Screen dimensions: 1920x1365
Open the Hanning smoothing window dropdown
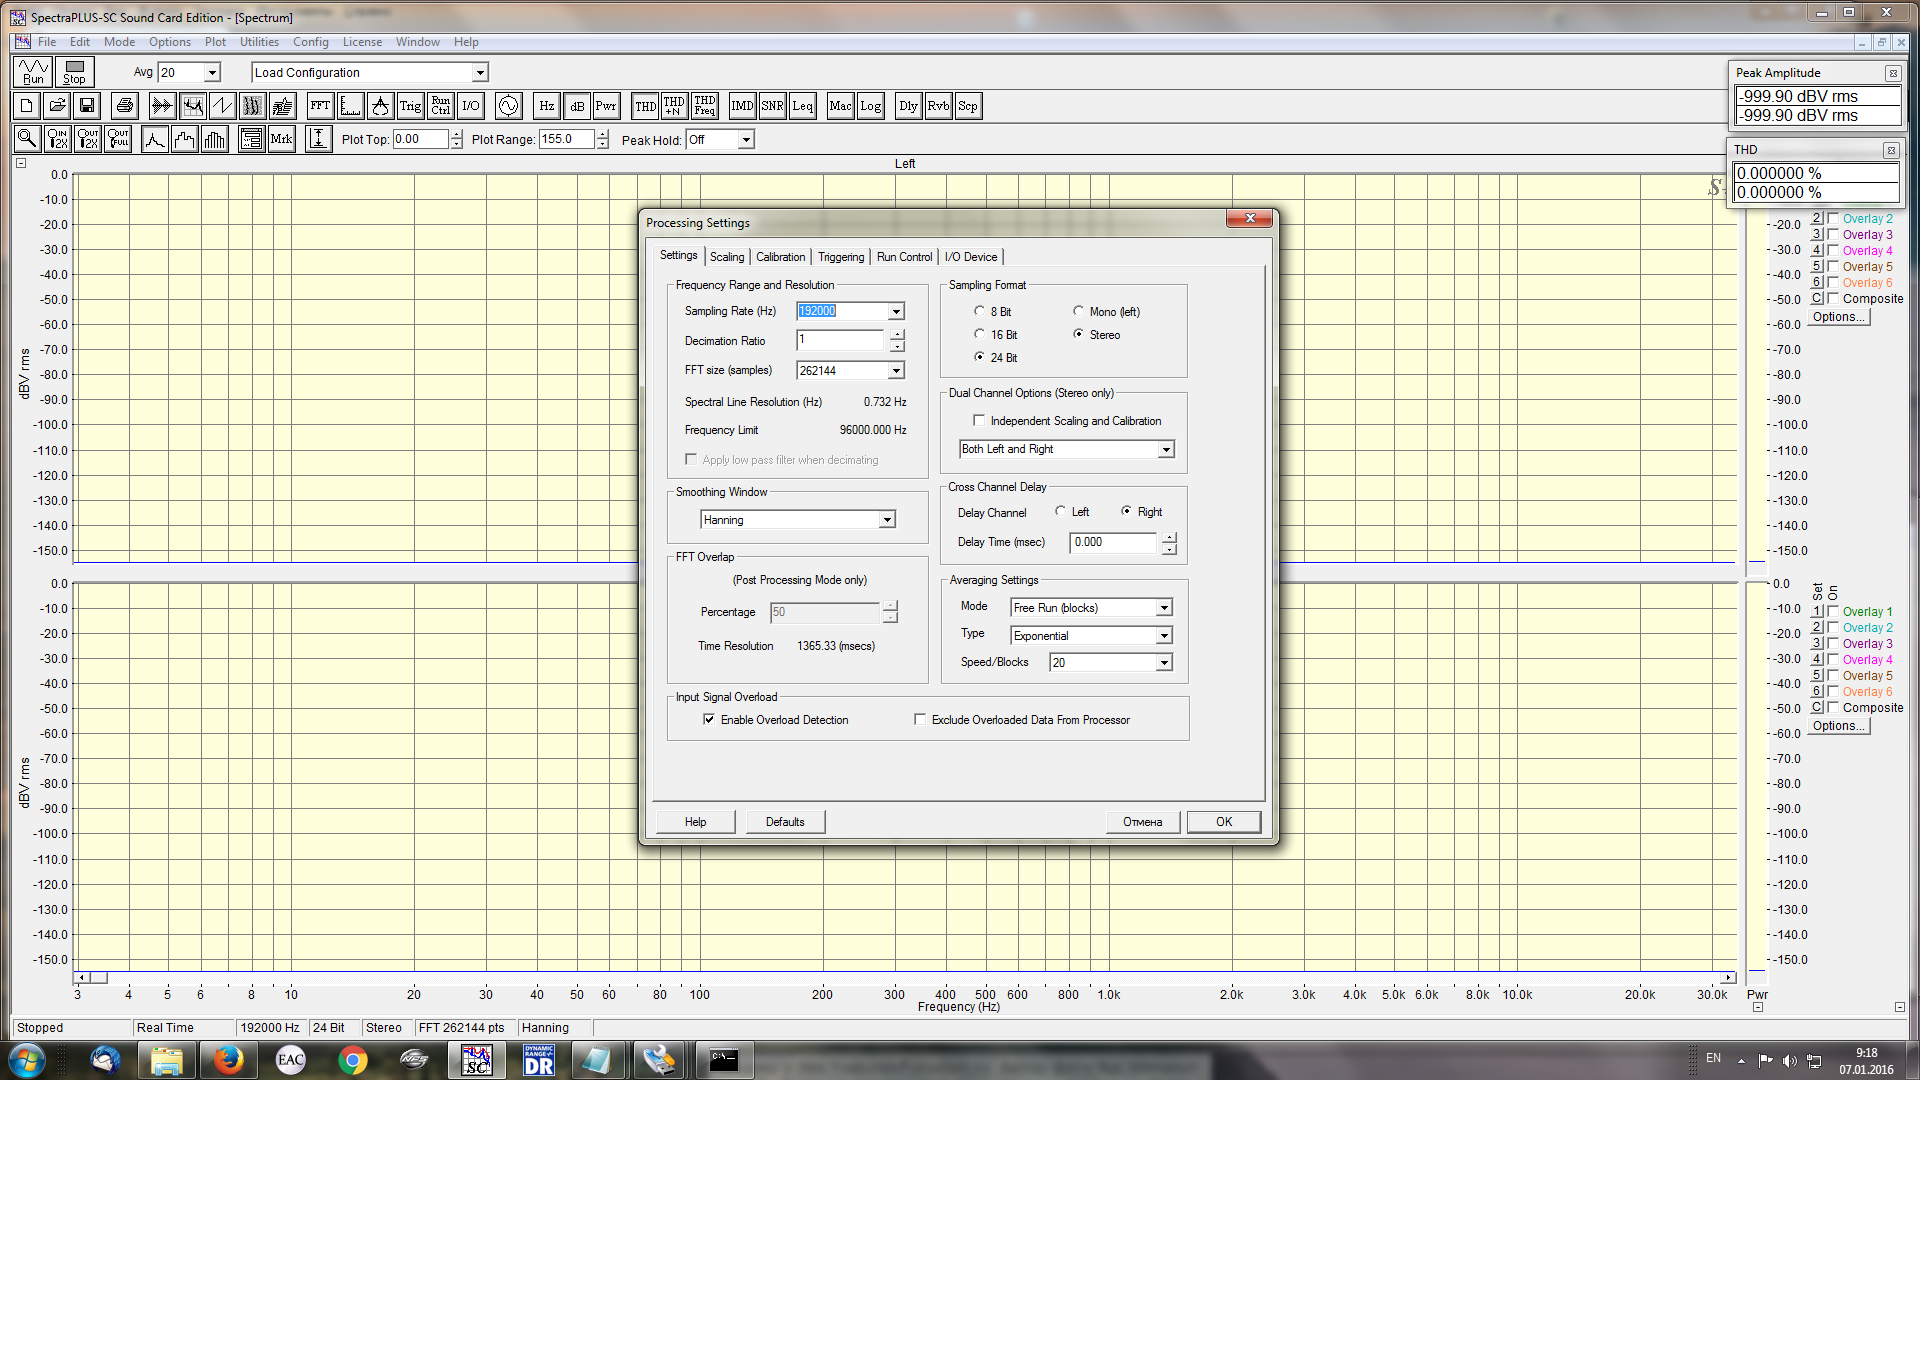tap(887, 520)
